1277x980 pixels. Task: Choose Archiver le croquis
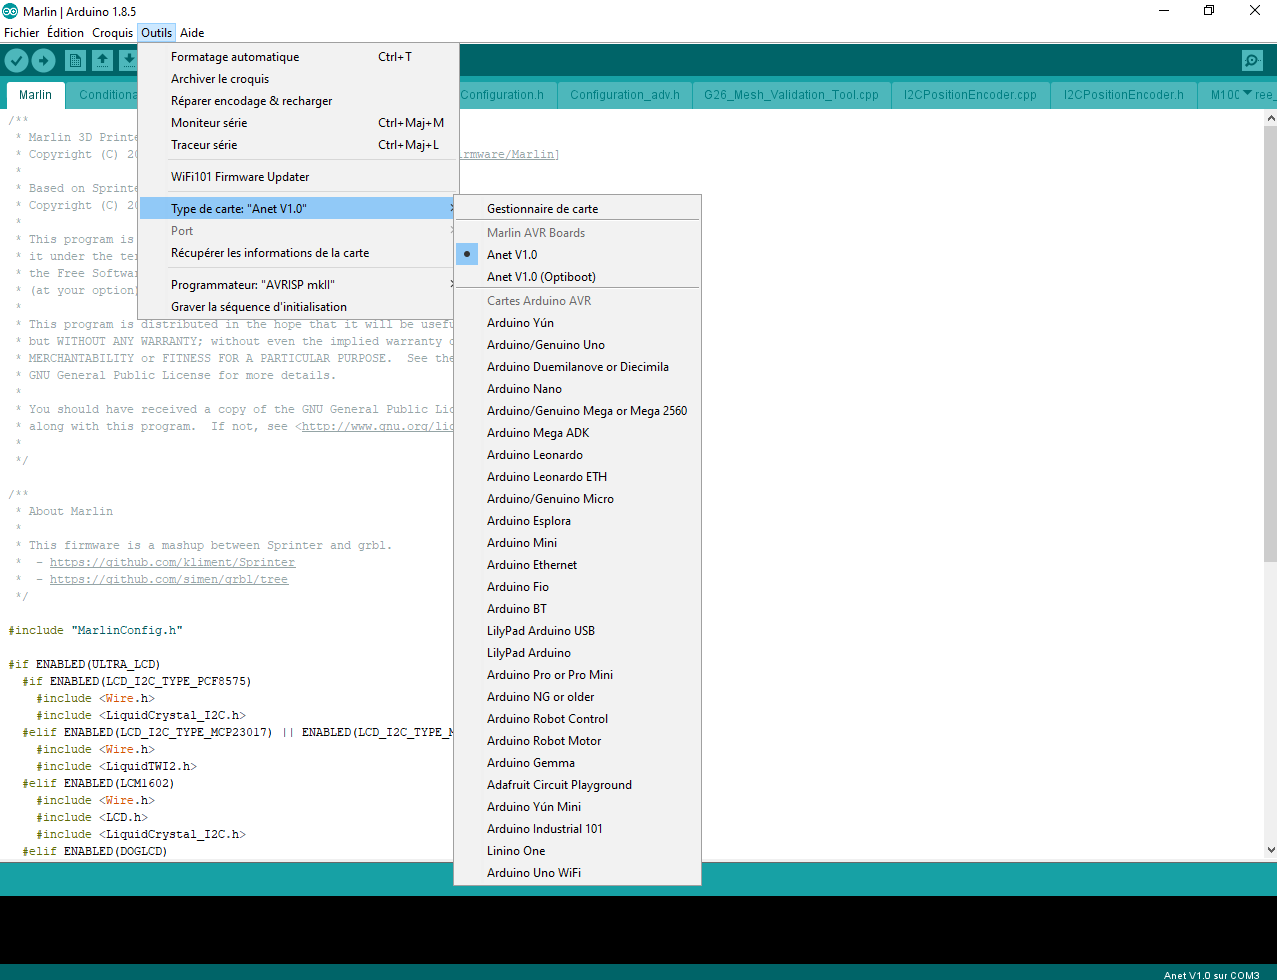298,79
